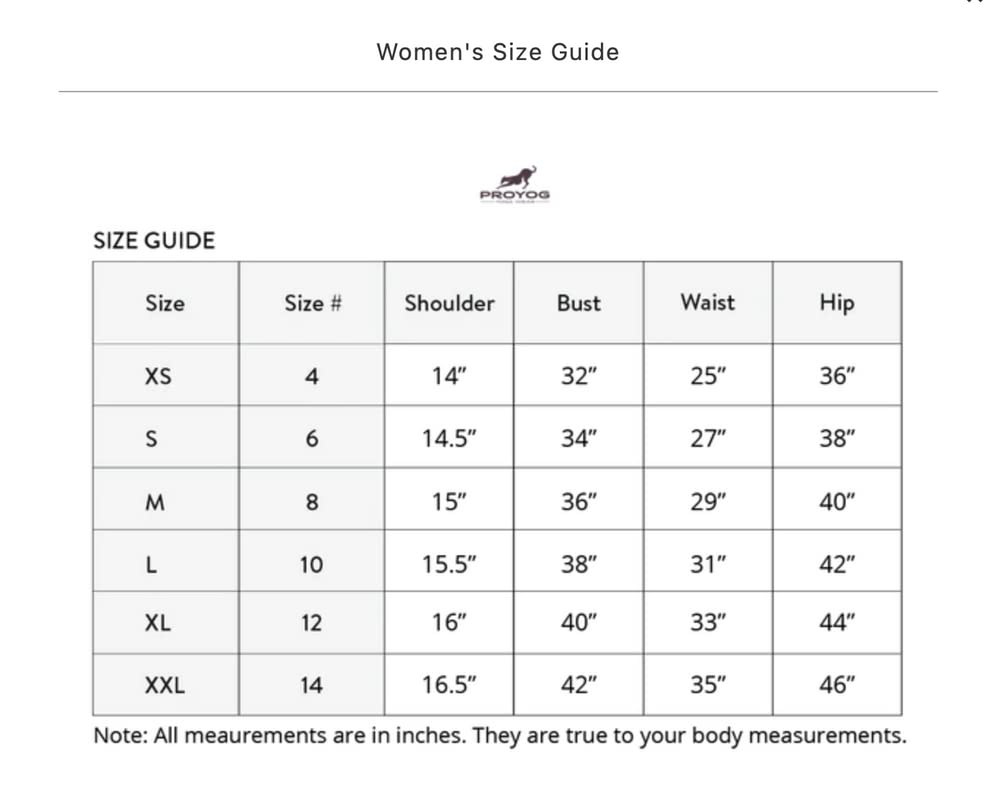The height and width of the screenshot is (800, 998).
Task: Select the XL size row label
Action: click(158, 623)
